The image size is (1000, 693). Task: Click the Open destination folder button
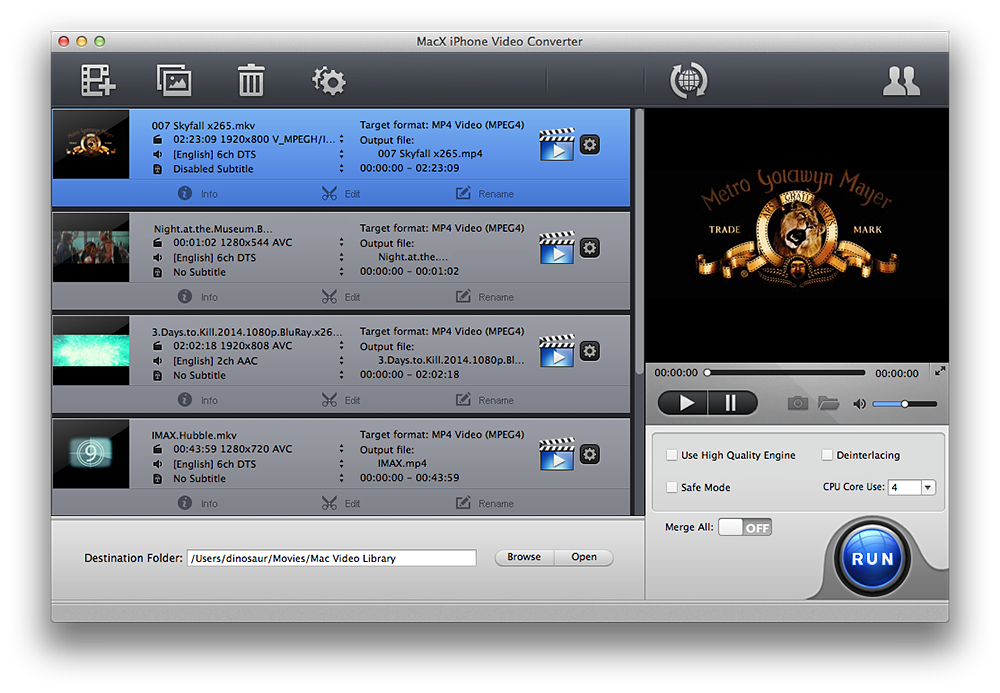pos(584,557)
